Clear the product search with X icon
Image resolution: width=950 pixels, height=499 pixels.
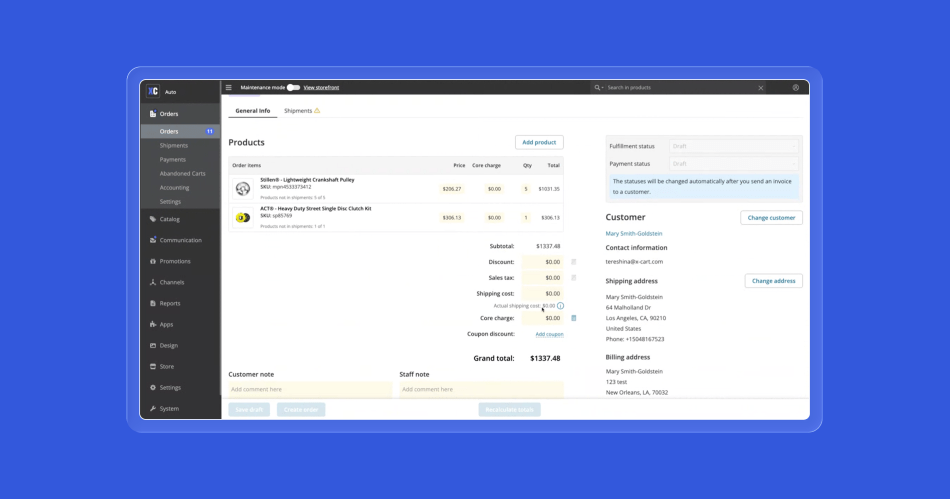click(761, 88)
